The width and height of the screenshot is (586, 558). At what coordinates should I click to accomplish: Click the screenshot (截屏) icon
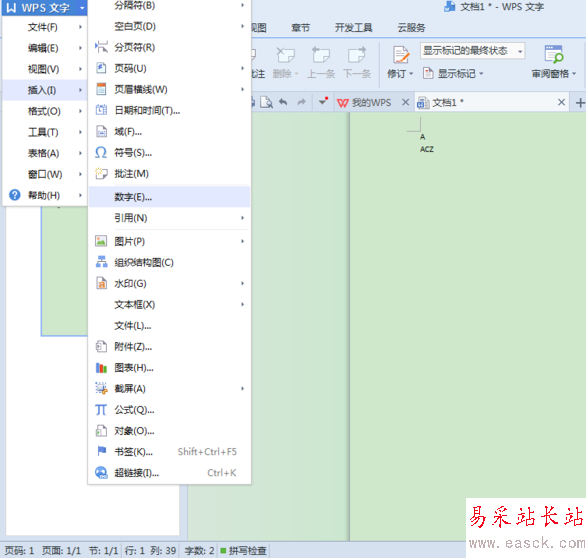tap(101, 388)
